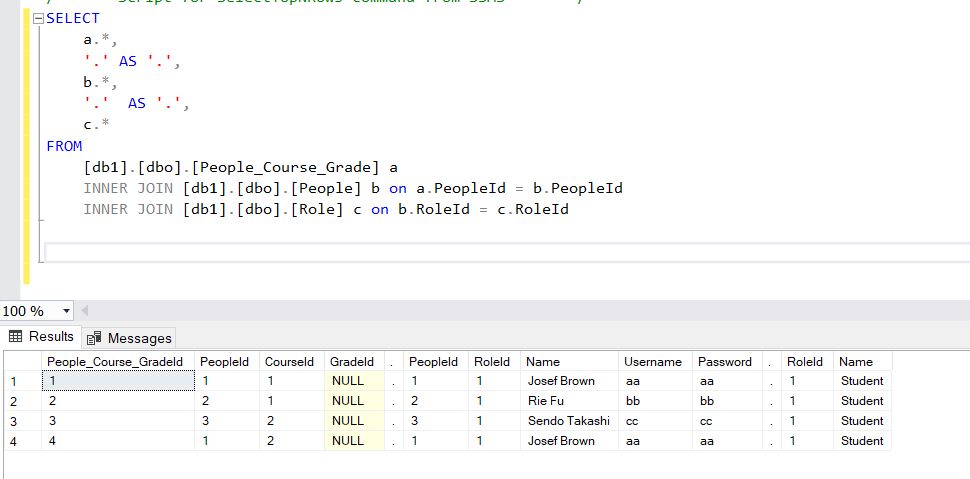Collapse the SELECT statement outline

(x=38, y=19)
